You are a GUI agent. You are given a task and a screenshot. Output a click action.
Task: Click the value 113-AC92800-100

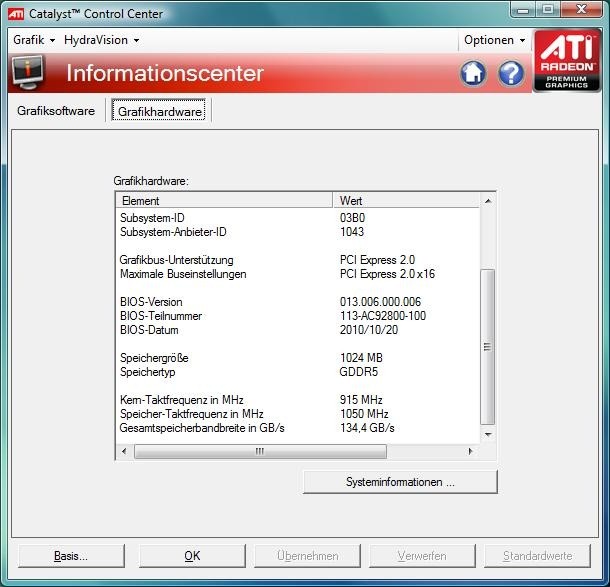383,316
